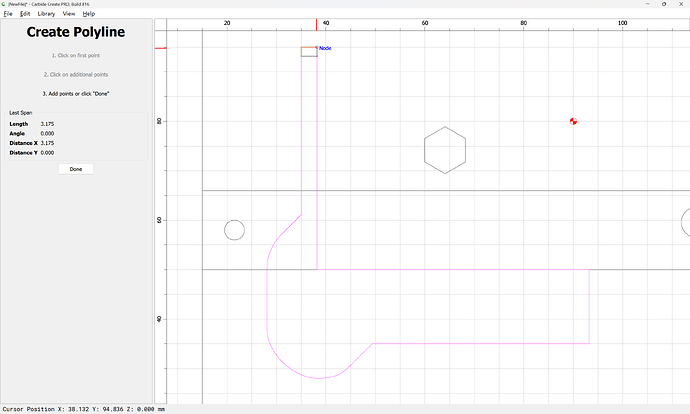
Task: Click the Cursor Position status bar text
Action: point(84,409)
